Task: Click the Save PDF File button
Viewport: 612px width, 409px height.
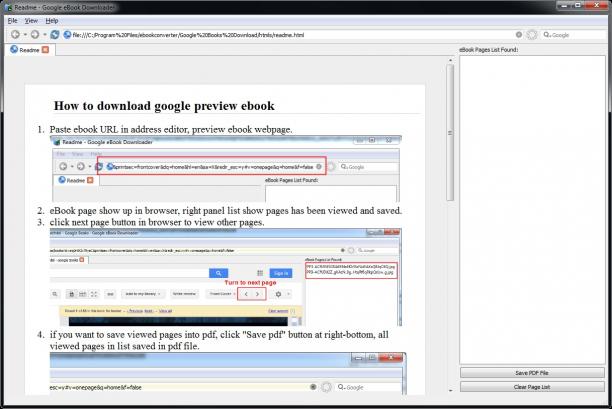Action: point(532,373)
